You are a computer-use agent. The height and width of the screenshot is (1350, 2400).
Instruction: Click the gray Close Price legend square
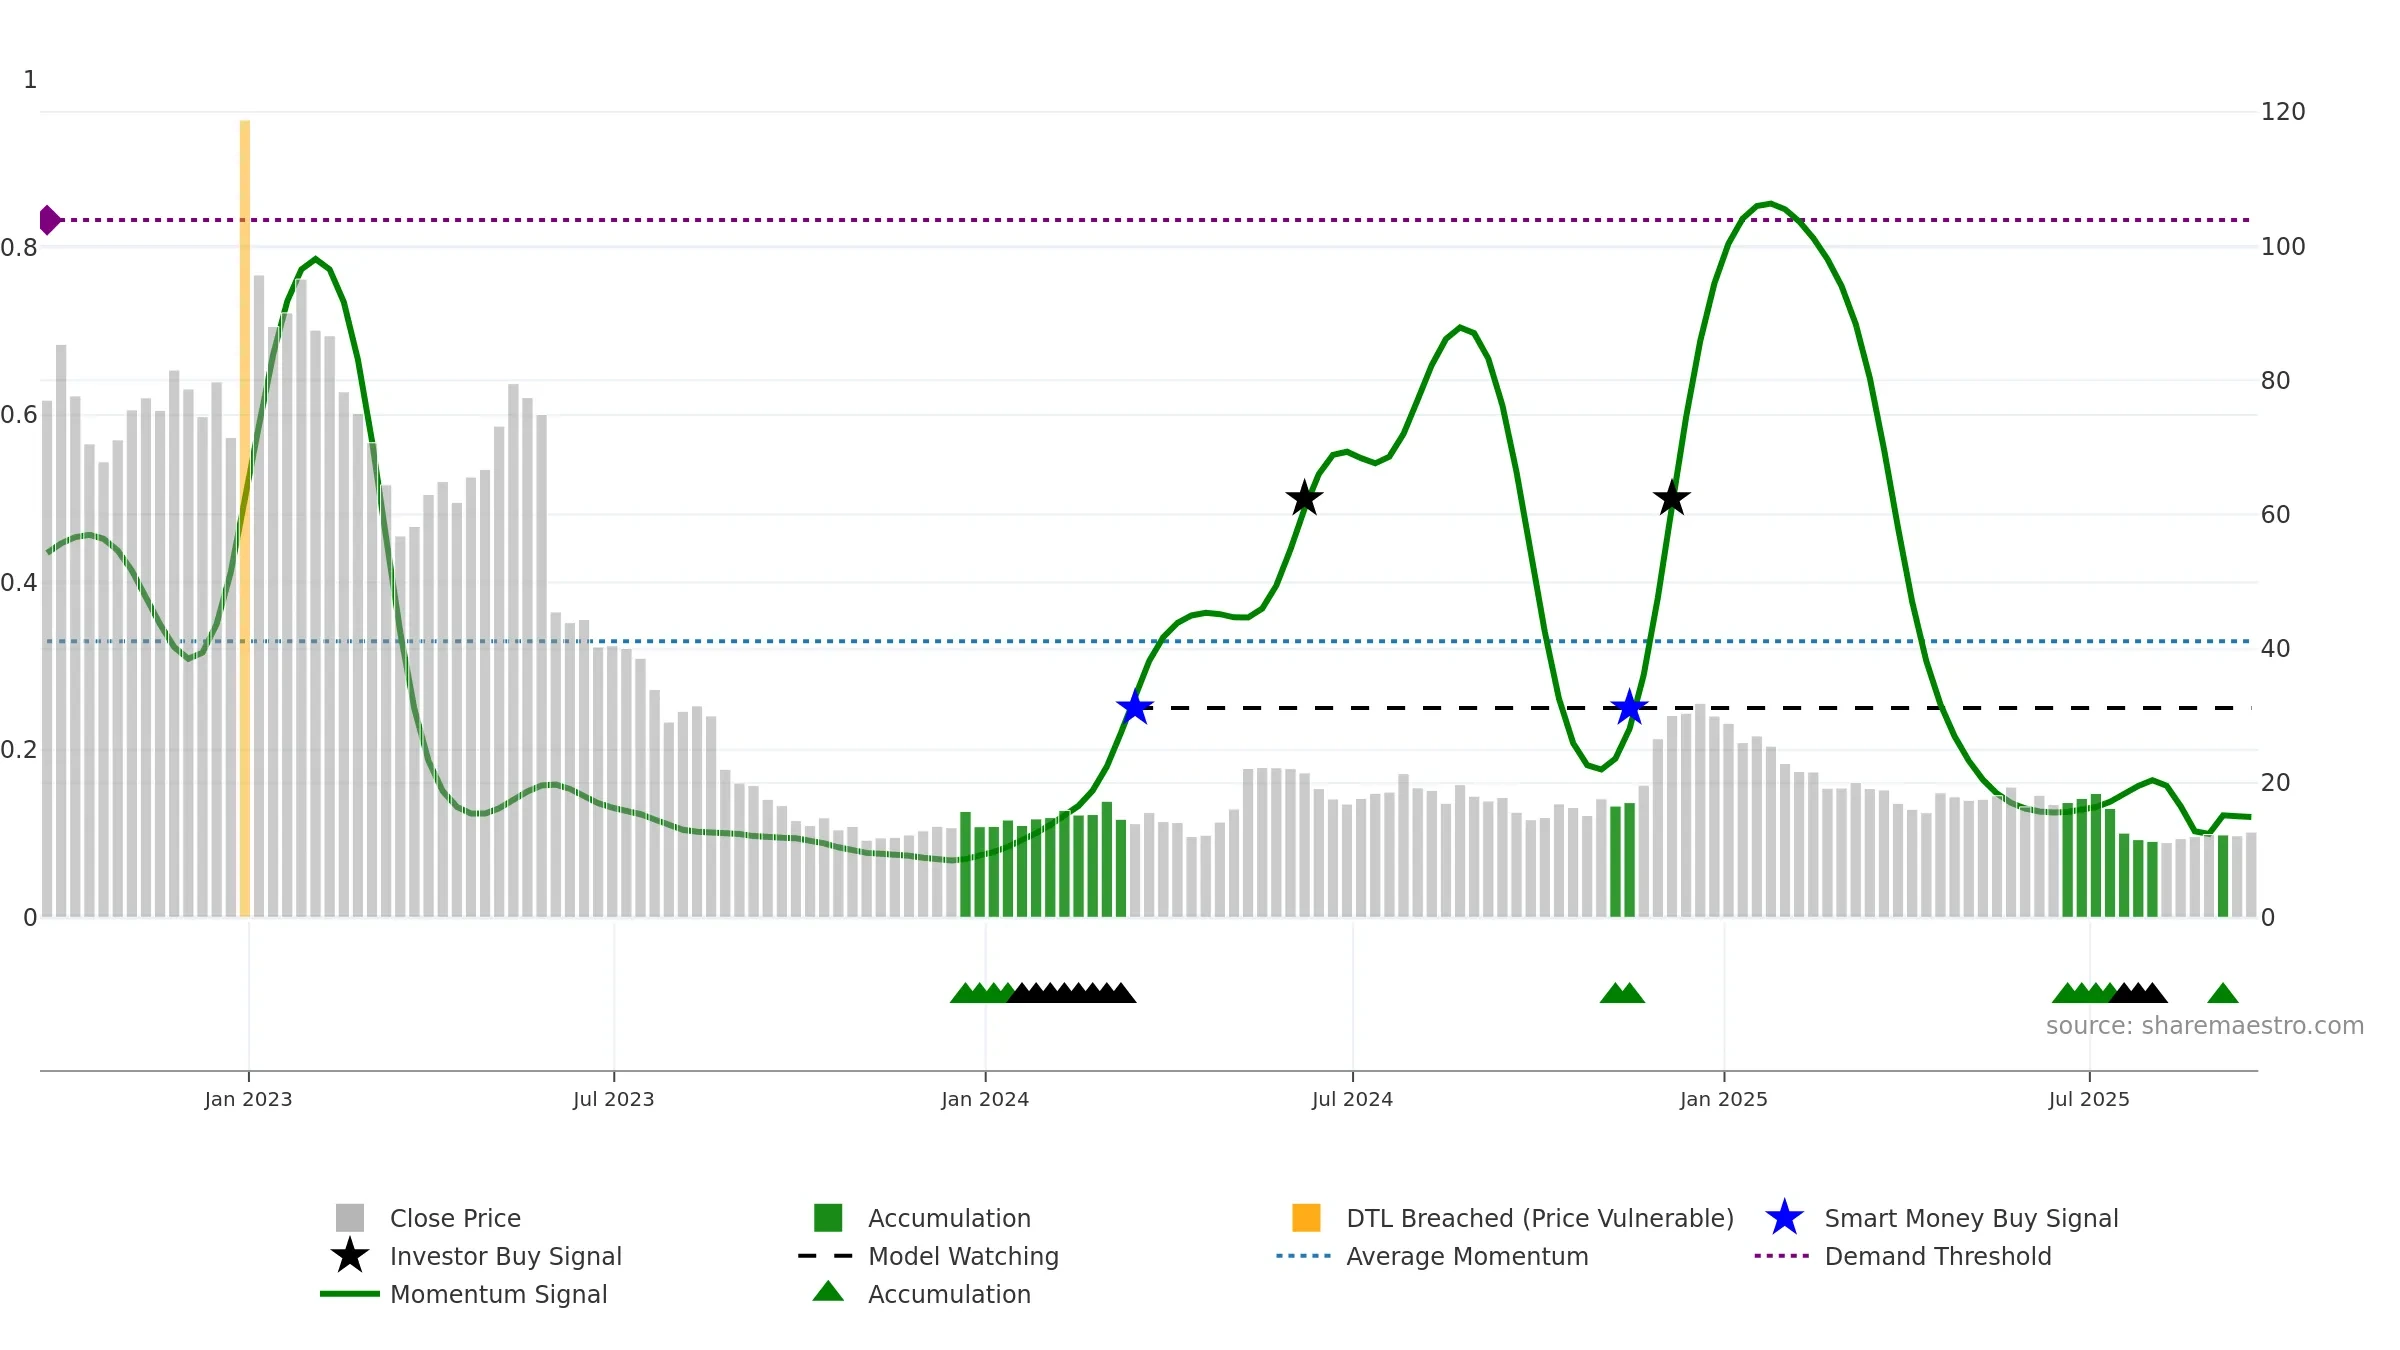(350, 1218)
